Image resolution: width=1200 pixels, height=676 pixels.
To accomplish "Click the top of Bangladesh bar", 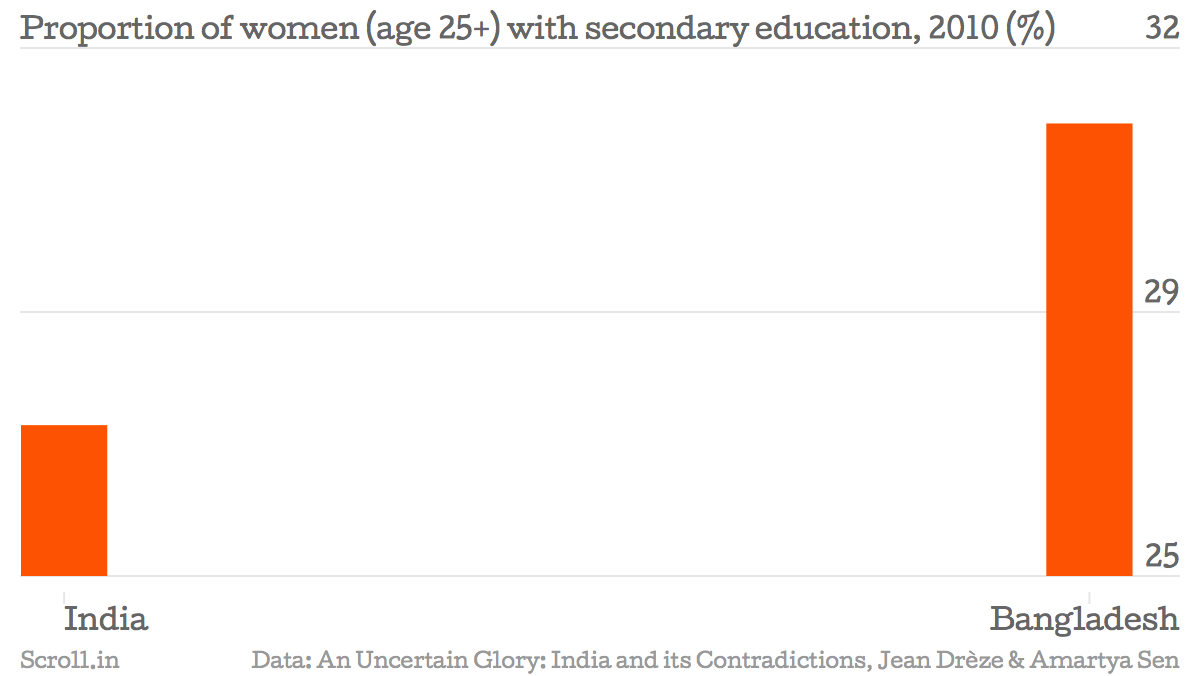I will 1089,125.
